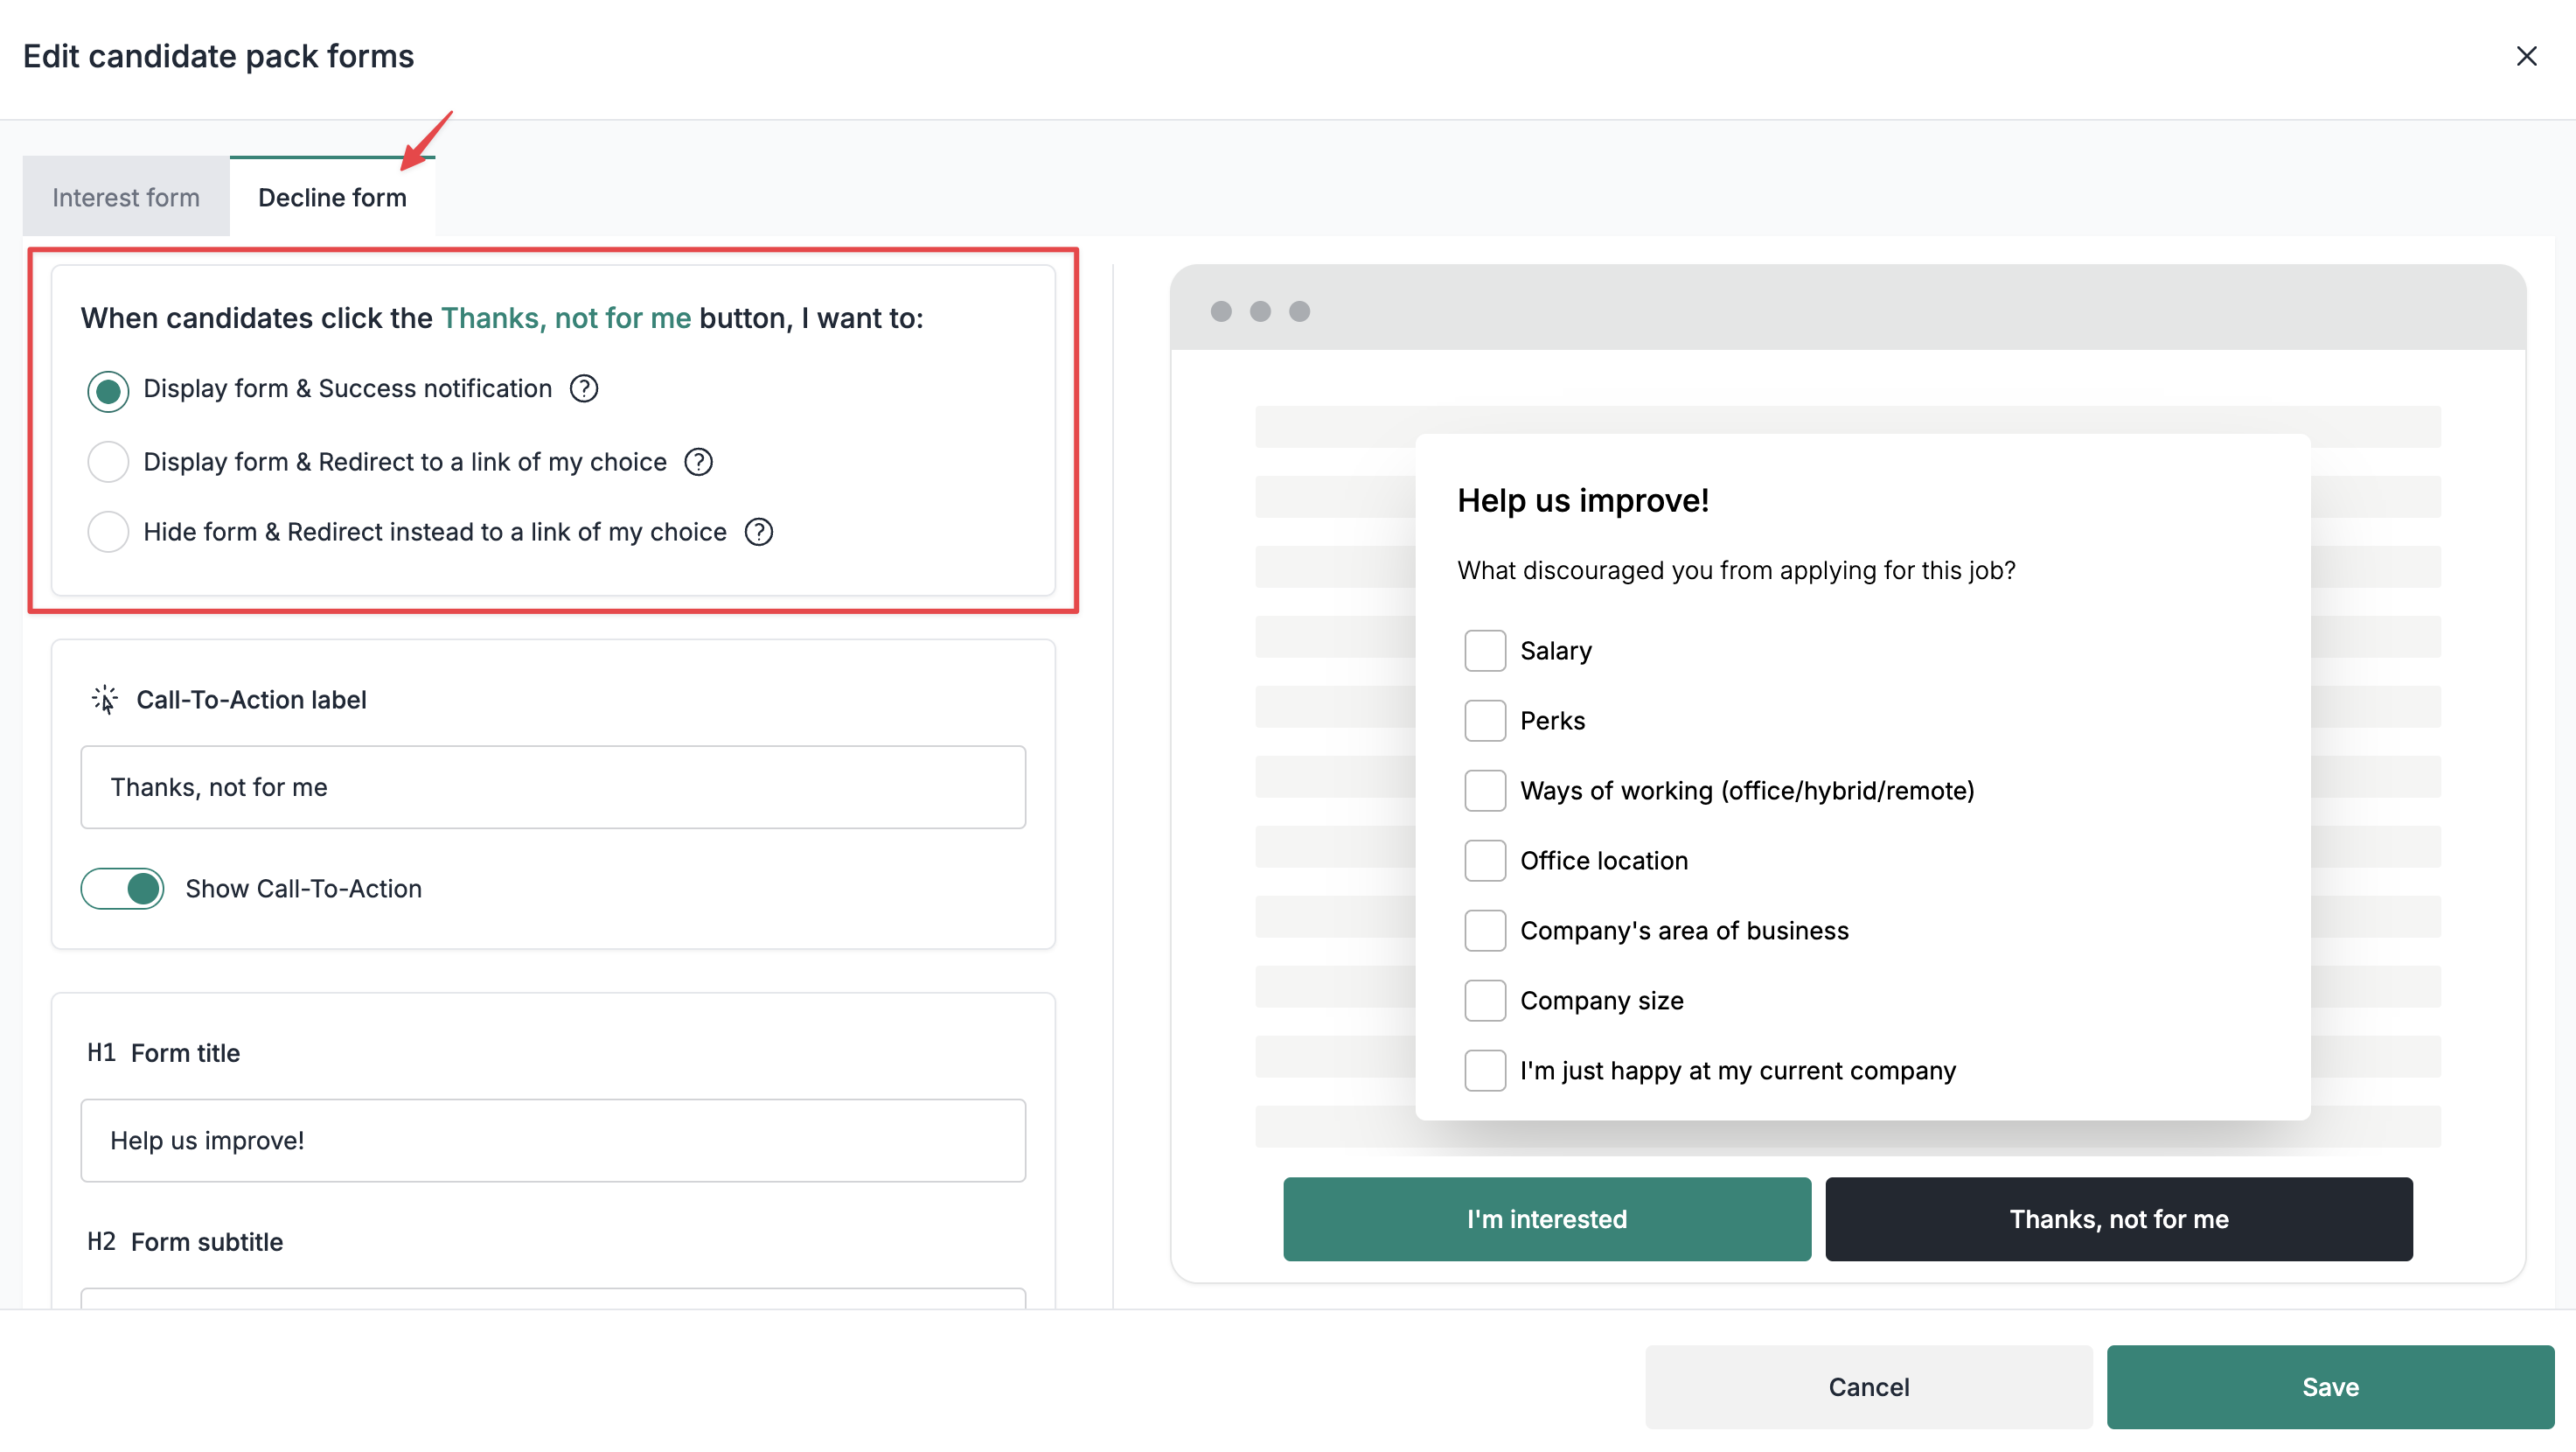2576x1452 pixels.
Task: Click help icon beside Hide form & Redirect option
Action: click(758, 531)
